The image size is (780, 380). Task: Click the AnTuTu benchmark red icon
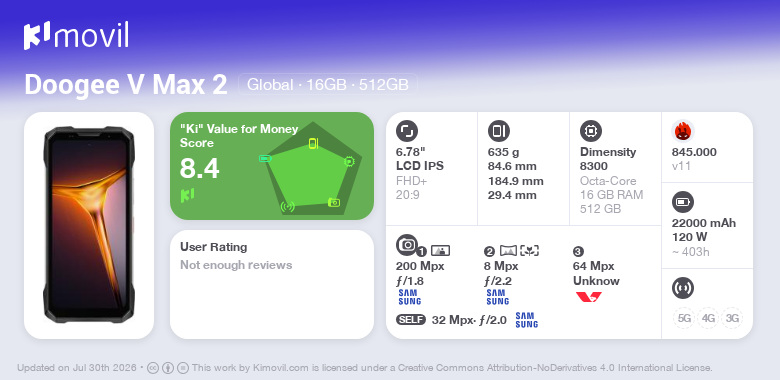pyautogui.click(x=682, y=131)
